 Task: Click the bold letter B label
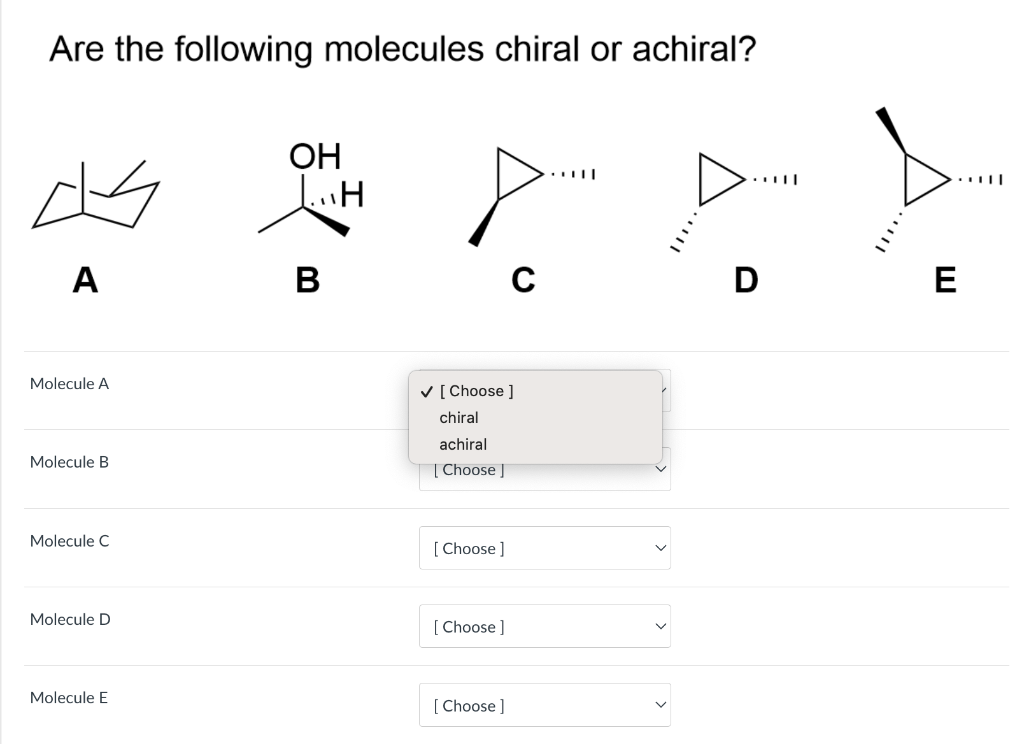[307, 279]
